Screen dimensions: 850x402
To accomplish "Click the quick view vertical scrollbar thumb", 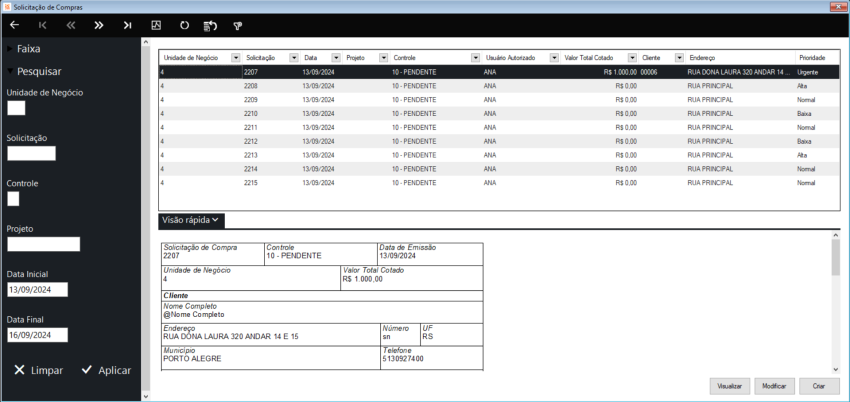I will coord(835,258).
